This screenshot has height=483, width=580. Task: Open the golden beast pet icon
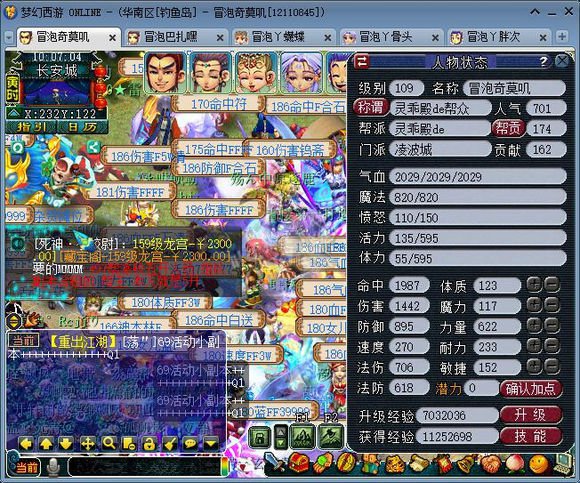coord(395,464)
